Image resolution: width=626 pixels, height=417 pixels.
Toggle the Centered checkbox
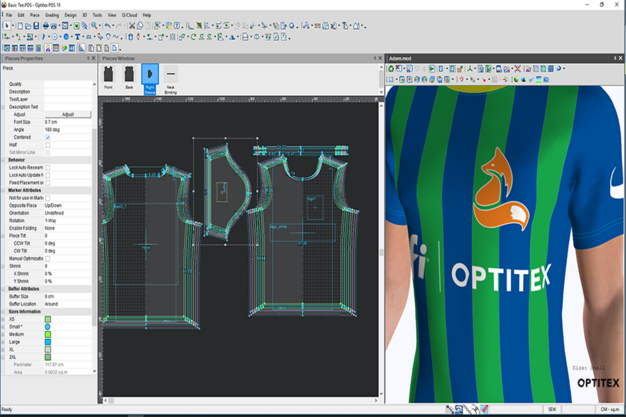tap(47, 137)
